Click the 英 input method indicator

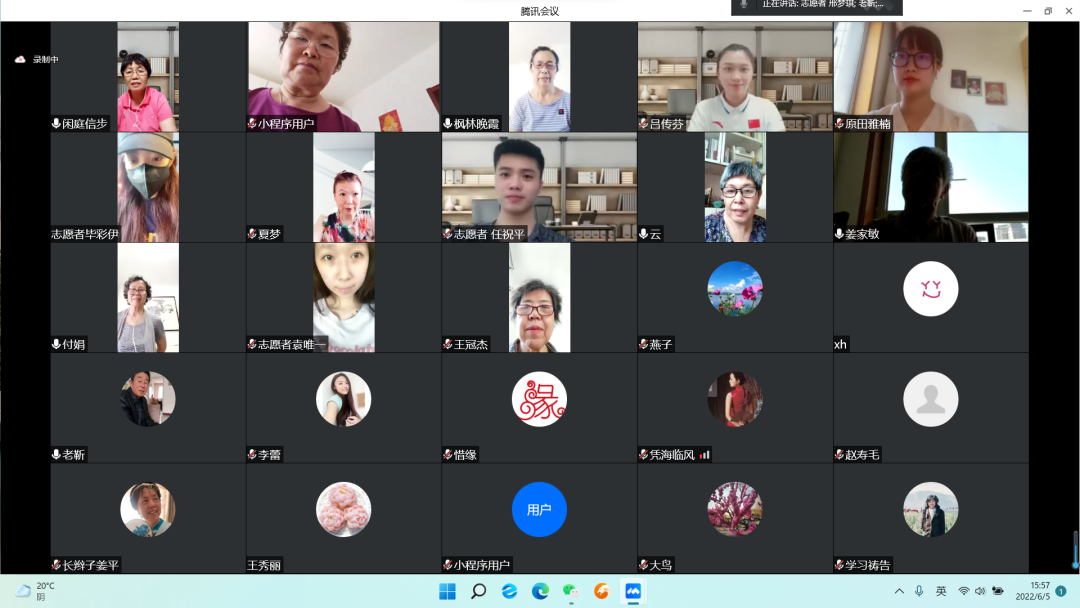pyautogui.click(x=941, y=592)
